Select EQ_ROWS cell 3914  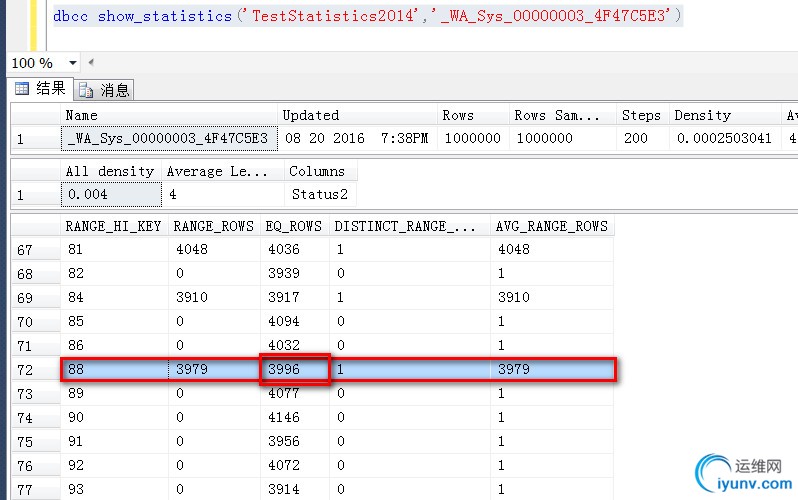[x=295, y=489]
